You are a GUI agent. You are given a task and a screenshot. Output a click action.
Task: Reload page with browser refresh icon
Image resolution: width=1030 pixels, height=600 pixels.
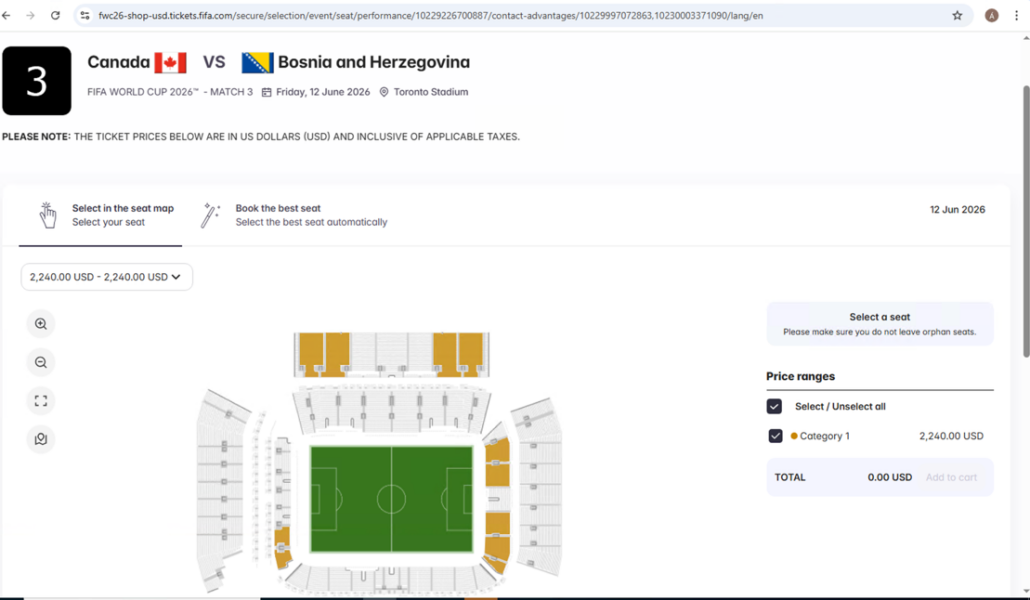tap(55, 15)
